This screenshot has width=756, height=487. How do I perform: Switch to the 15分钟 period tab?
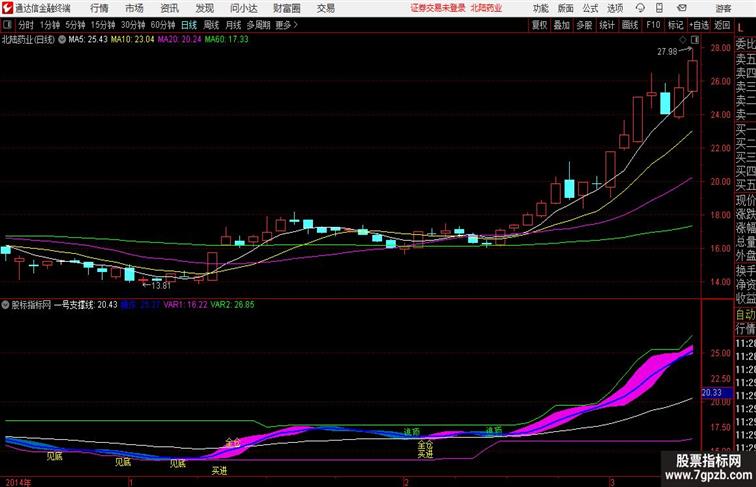tap(103, 25)
